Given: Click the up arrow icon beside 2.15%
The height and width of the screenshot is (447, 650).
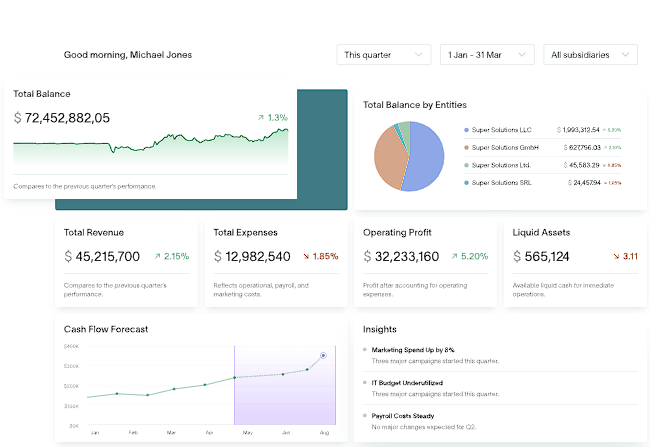Looking at the screenshot, I should [x=158, y=256].
